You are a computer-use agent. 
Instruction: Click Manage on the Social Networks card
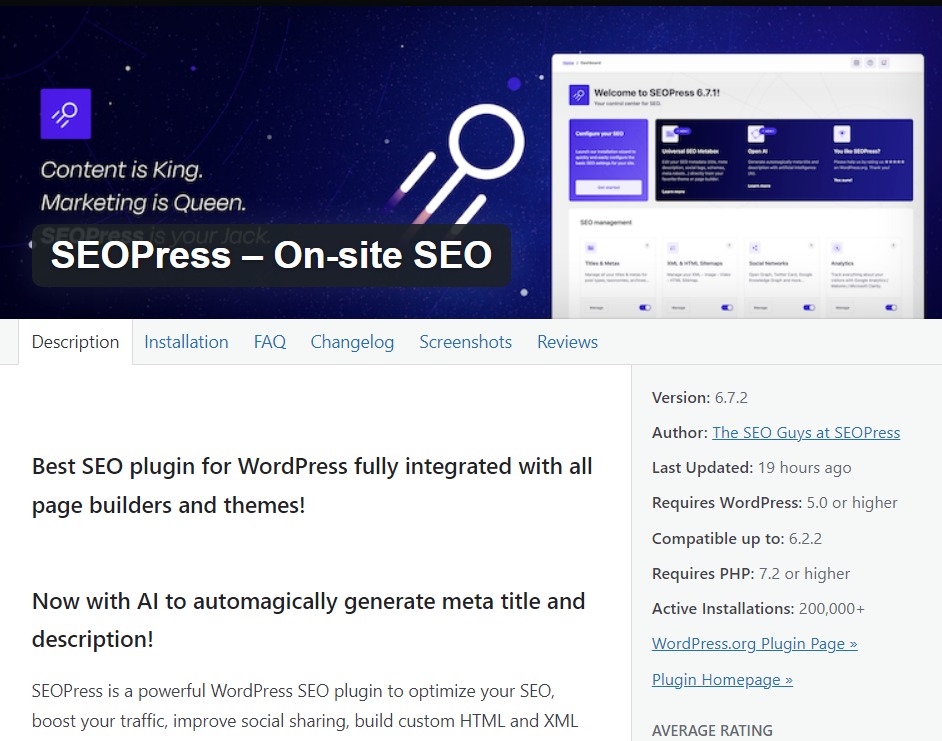[x=761, y=308]
